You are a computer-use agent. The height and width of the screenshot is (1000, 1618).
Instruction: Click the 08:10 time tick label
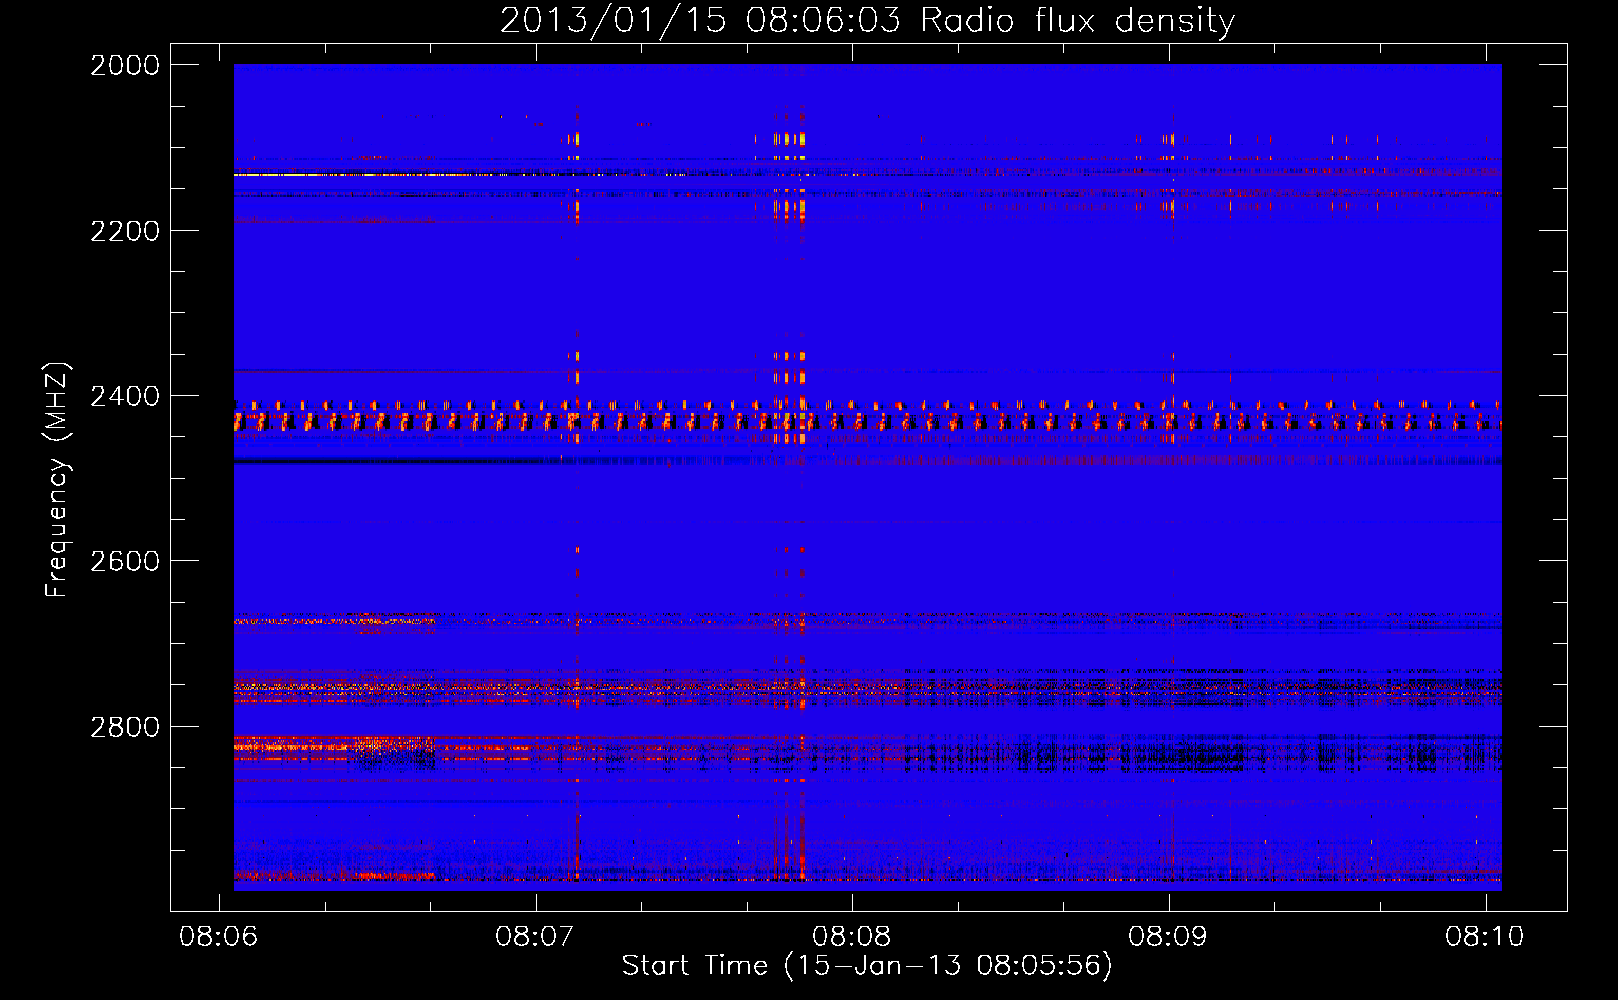point(1485,936)
